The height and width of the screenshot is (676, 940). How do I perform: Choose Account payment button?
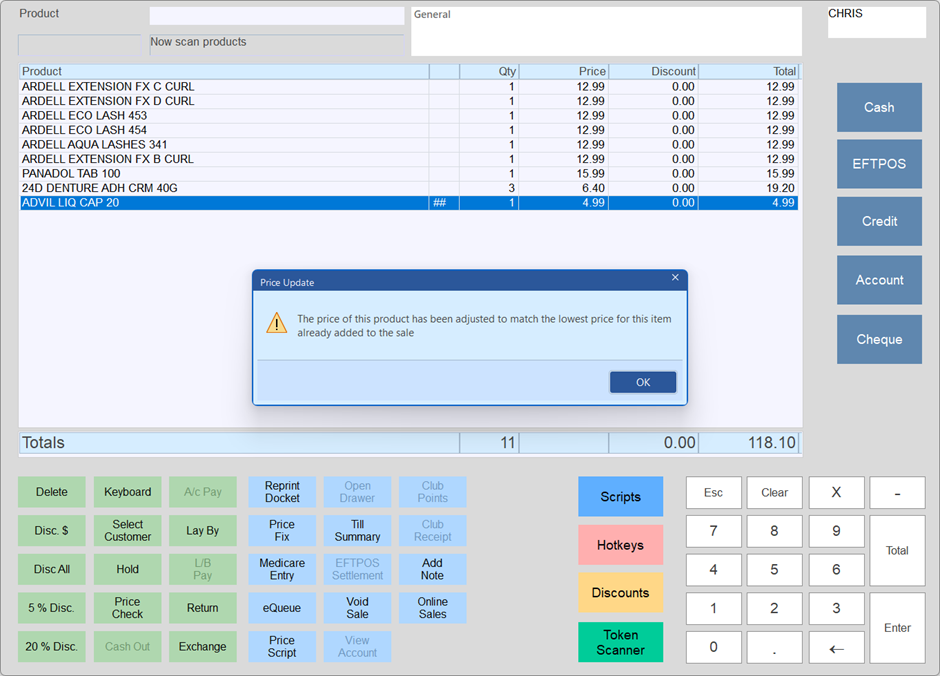tap(879, 280)
